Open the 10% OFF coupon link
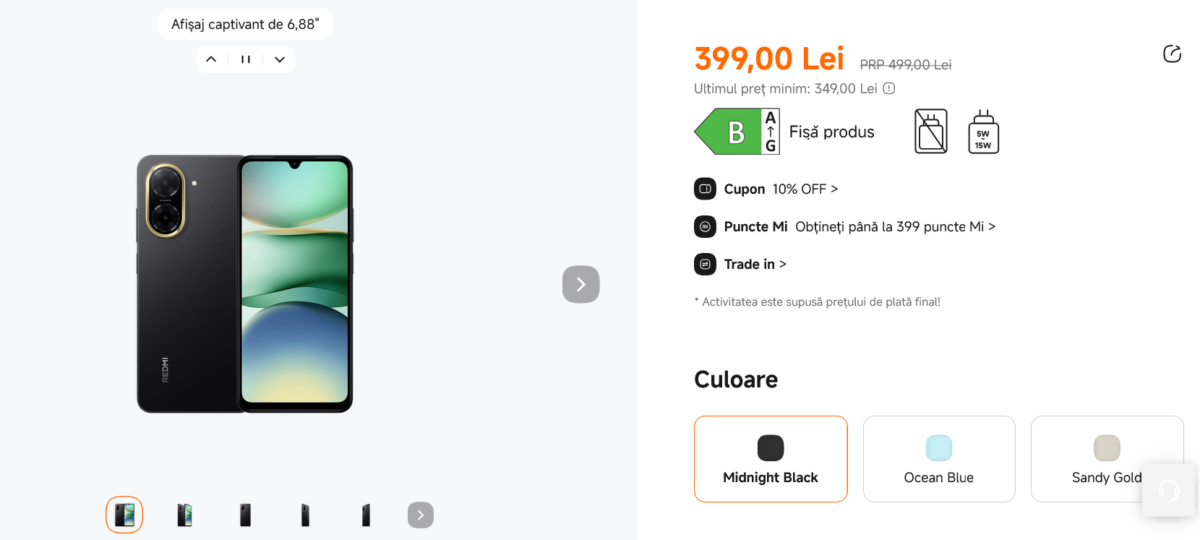The image size is (1200, 540). click(805, 189)
